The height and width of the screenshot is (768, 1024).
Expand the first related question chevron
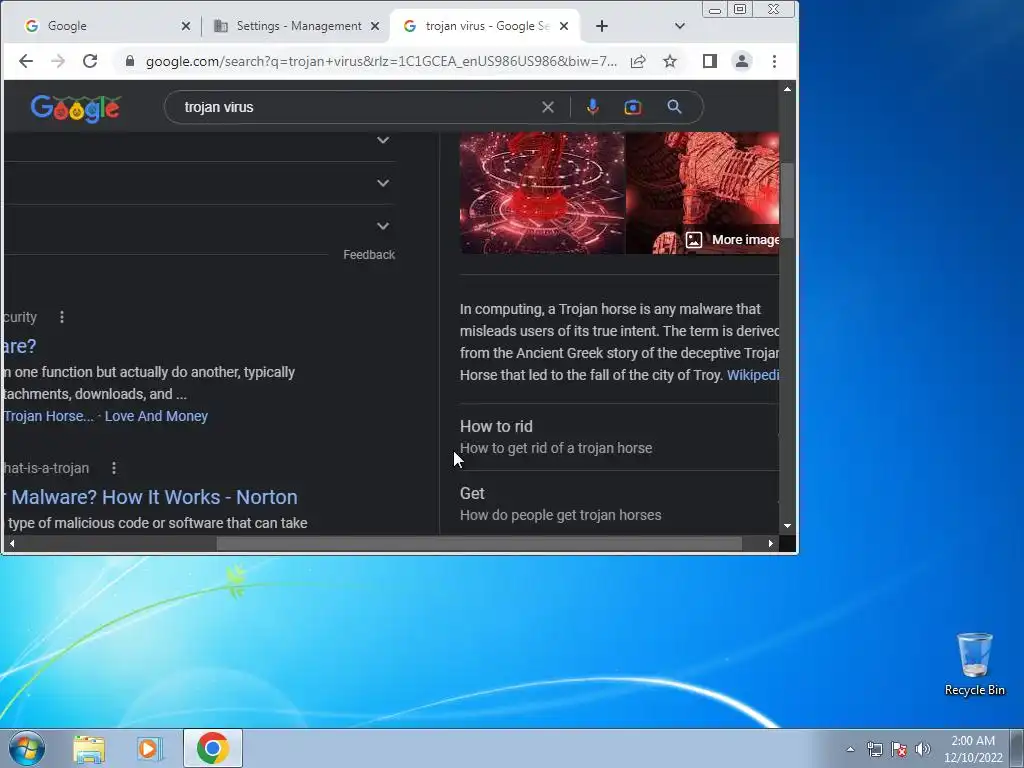coord(383,140)
